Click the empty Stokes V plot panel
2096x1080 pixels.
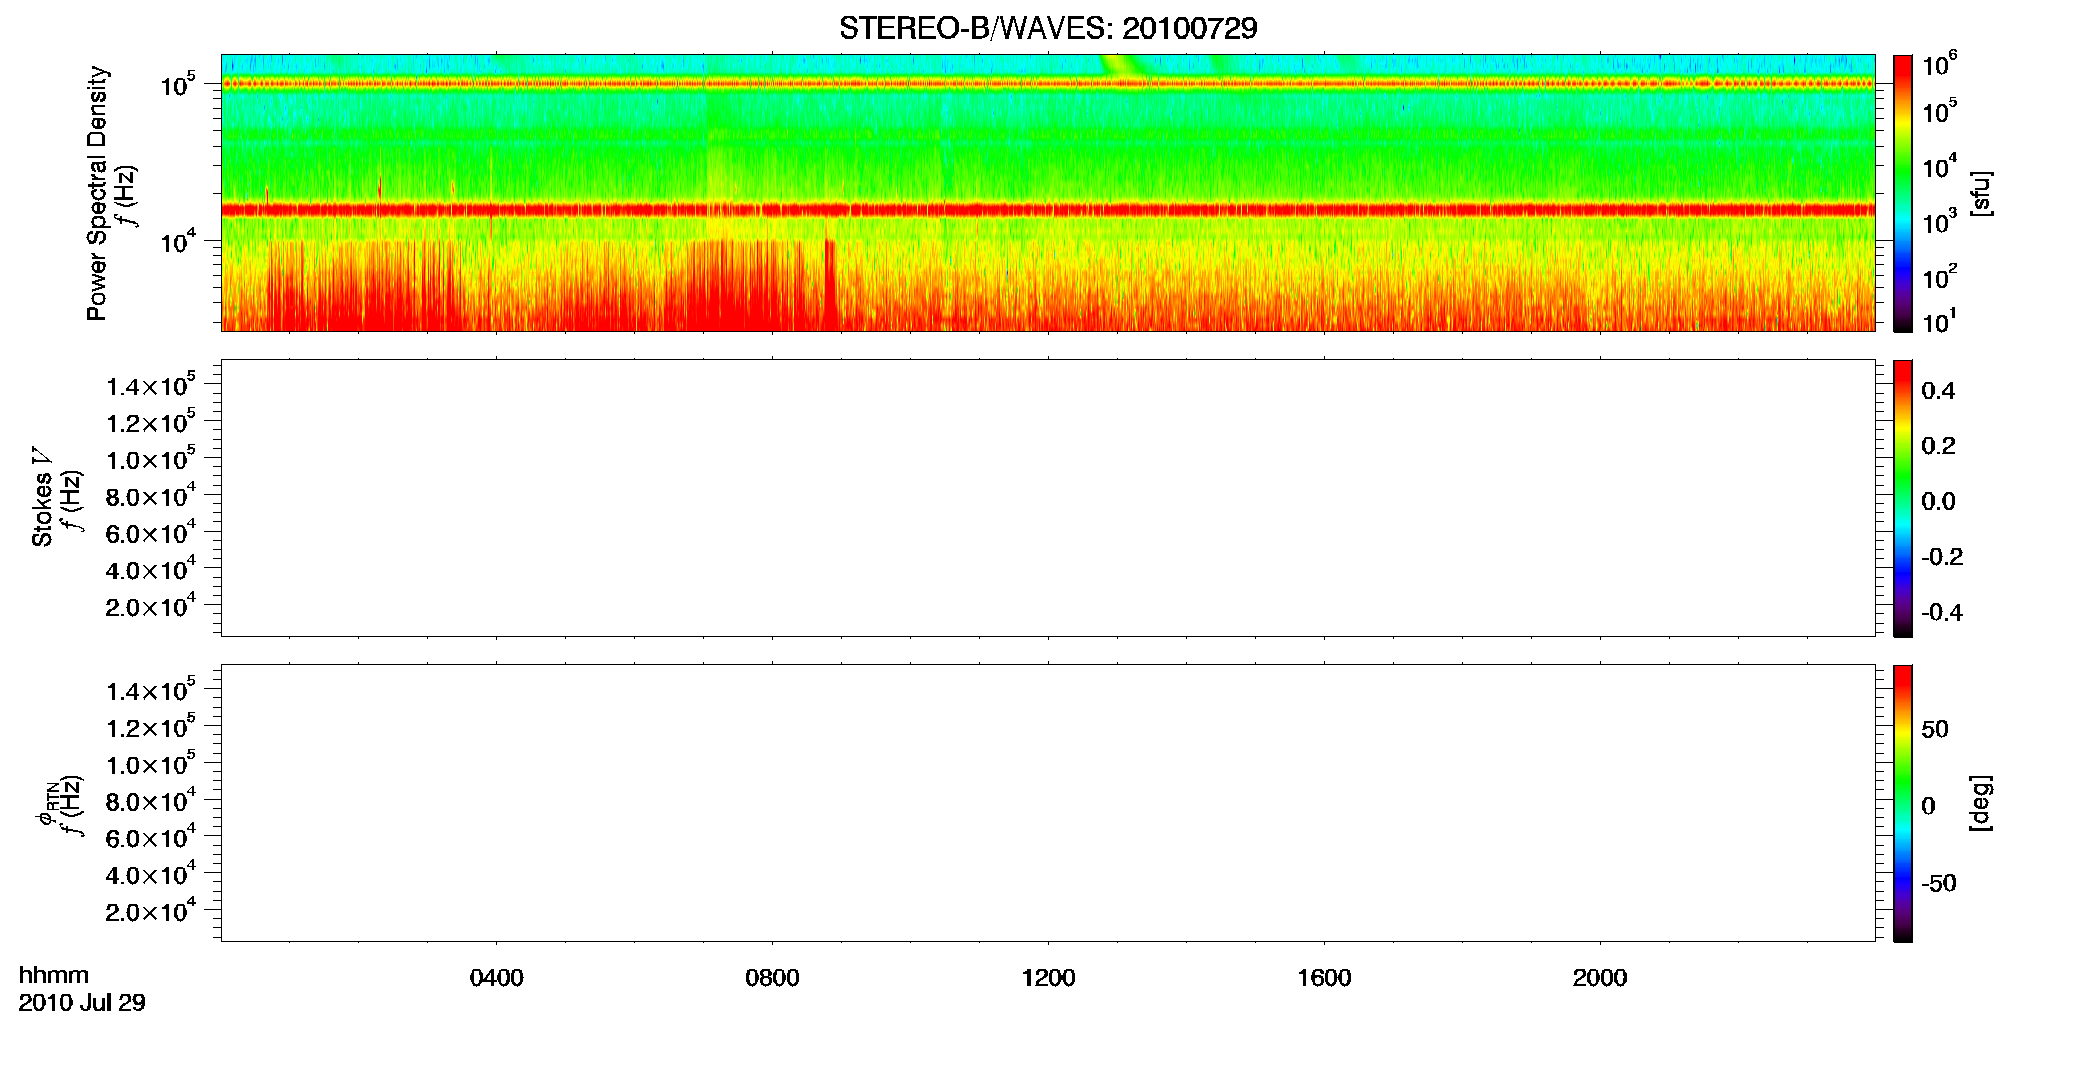(x=1048, y=498)
